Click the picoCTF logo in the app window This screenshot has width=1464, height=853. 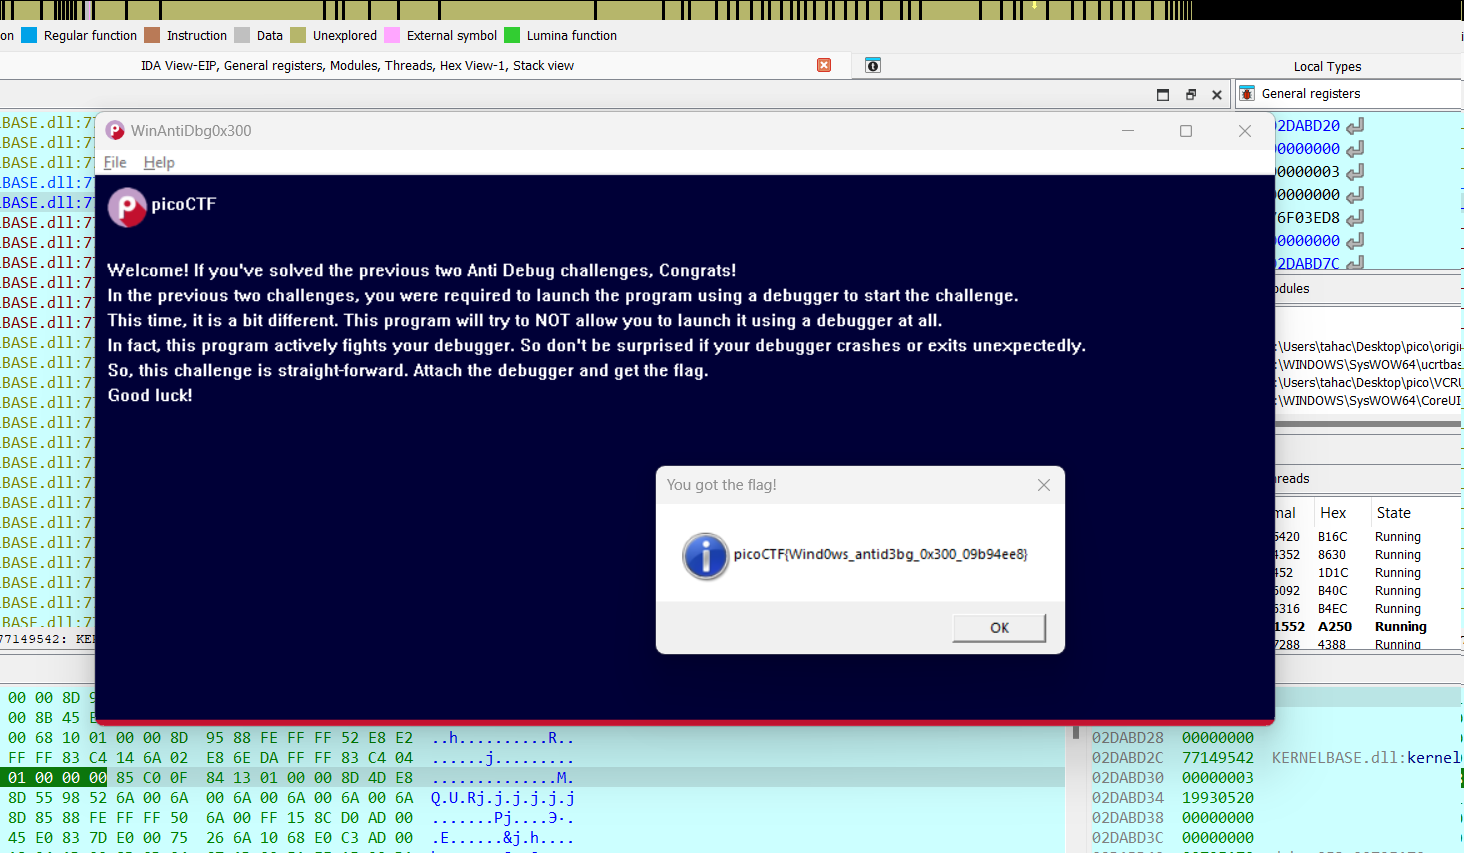(x=127, y=207)
